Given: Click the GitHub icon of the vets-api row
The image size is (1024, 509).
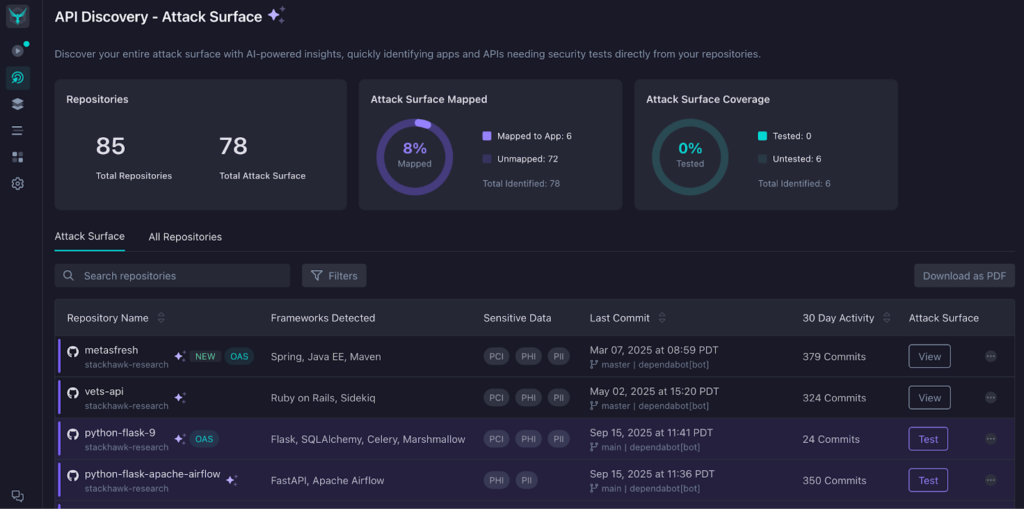Looking at the screenshot, I should click(73, 393).
